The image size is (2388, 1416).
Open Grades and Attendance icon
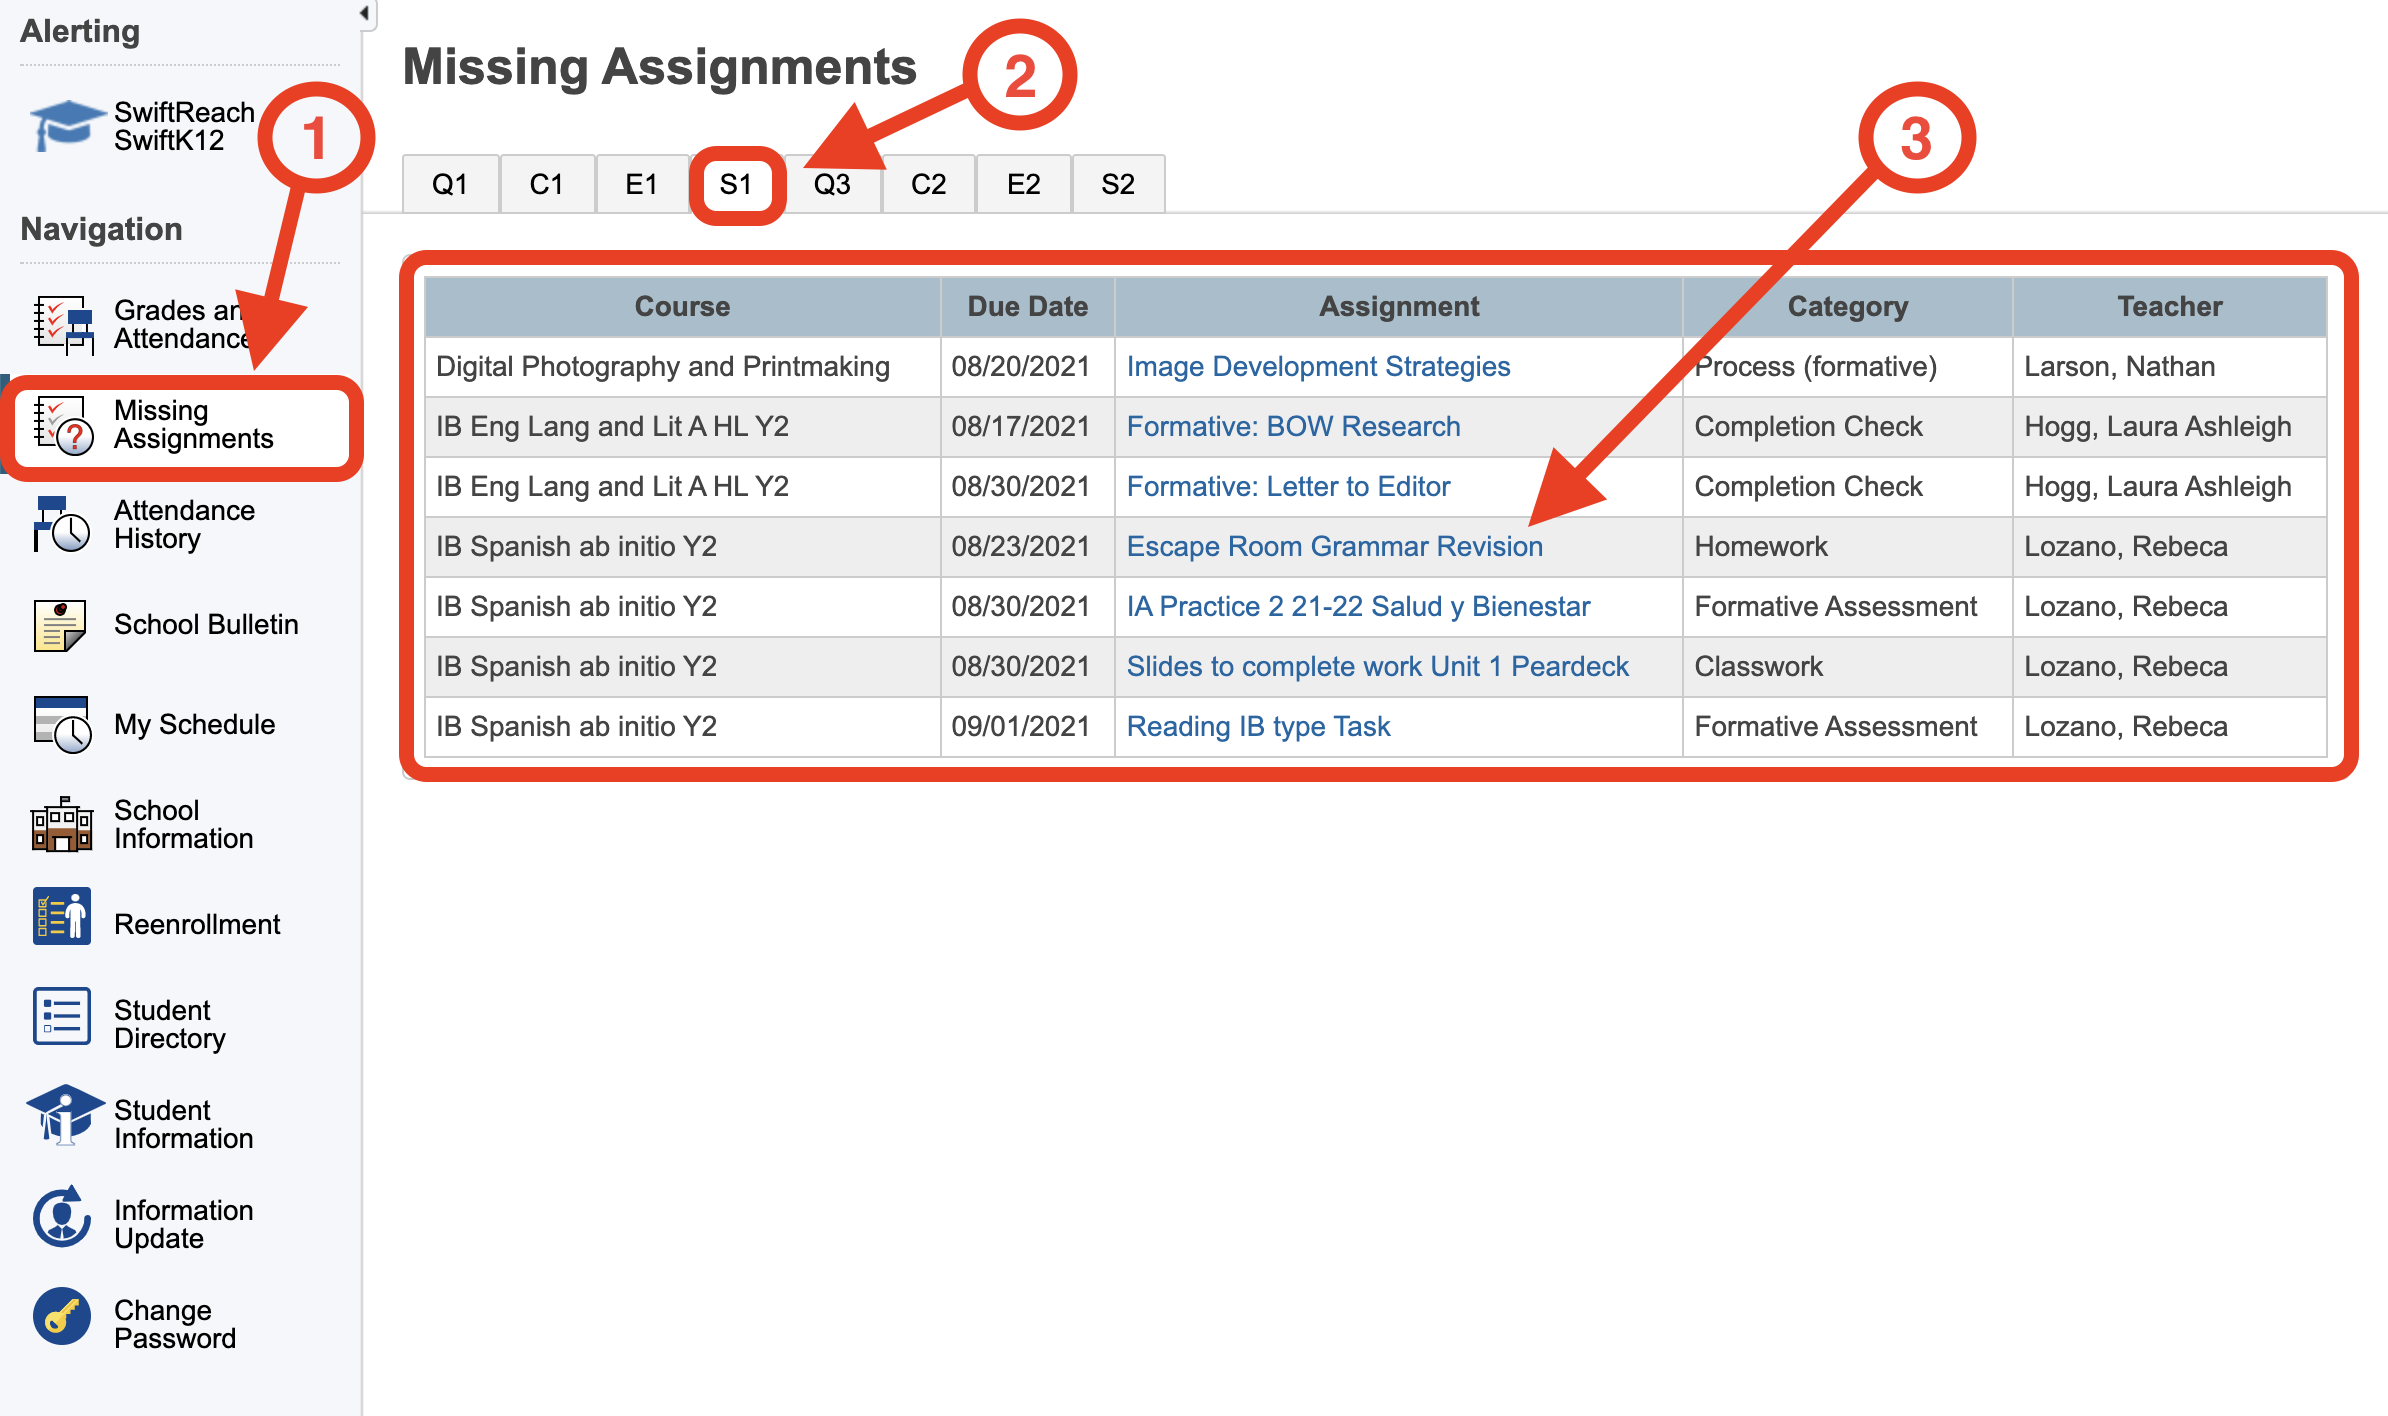pyautogui.click(x=64, y=325)
